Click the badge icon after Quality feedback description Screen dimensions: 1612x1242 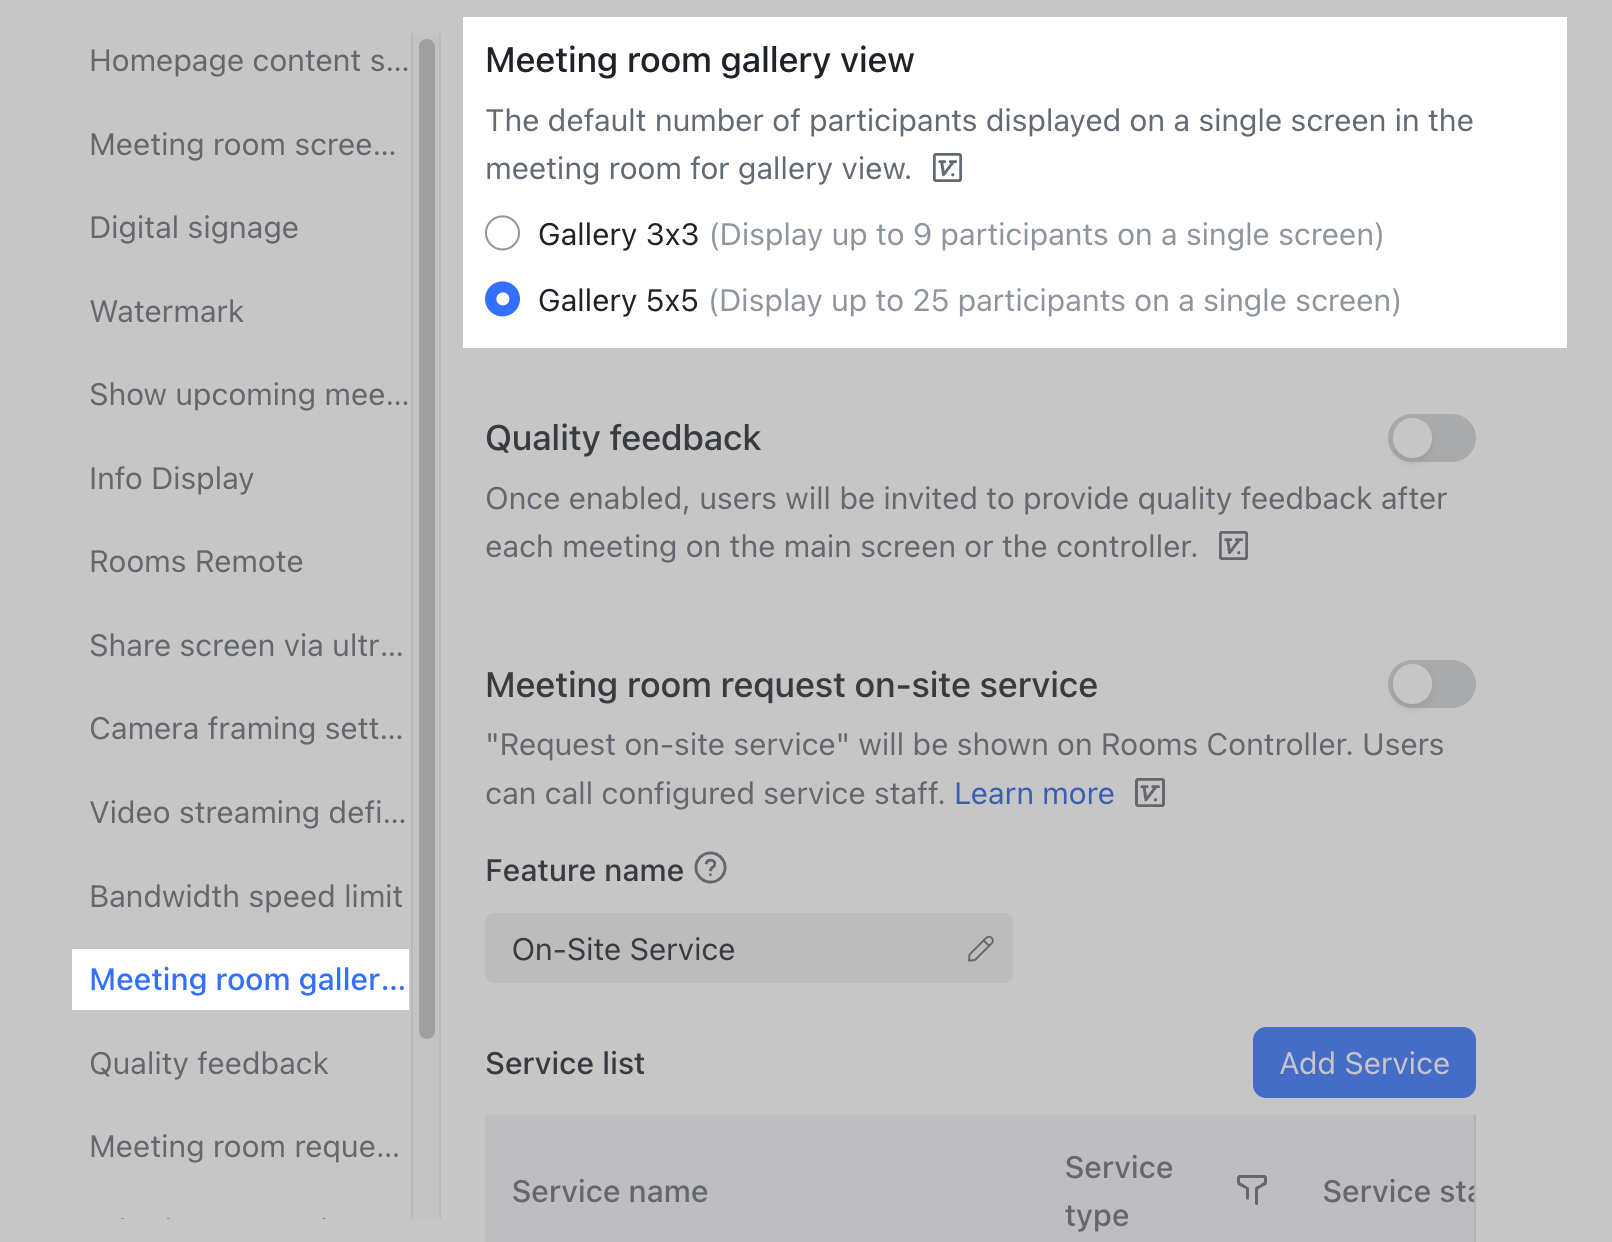(1233, 546)
